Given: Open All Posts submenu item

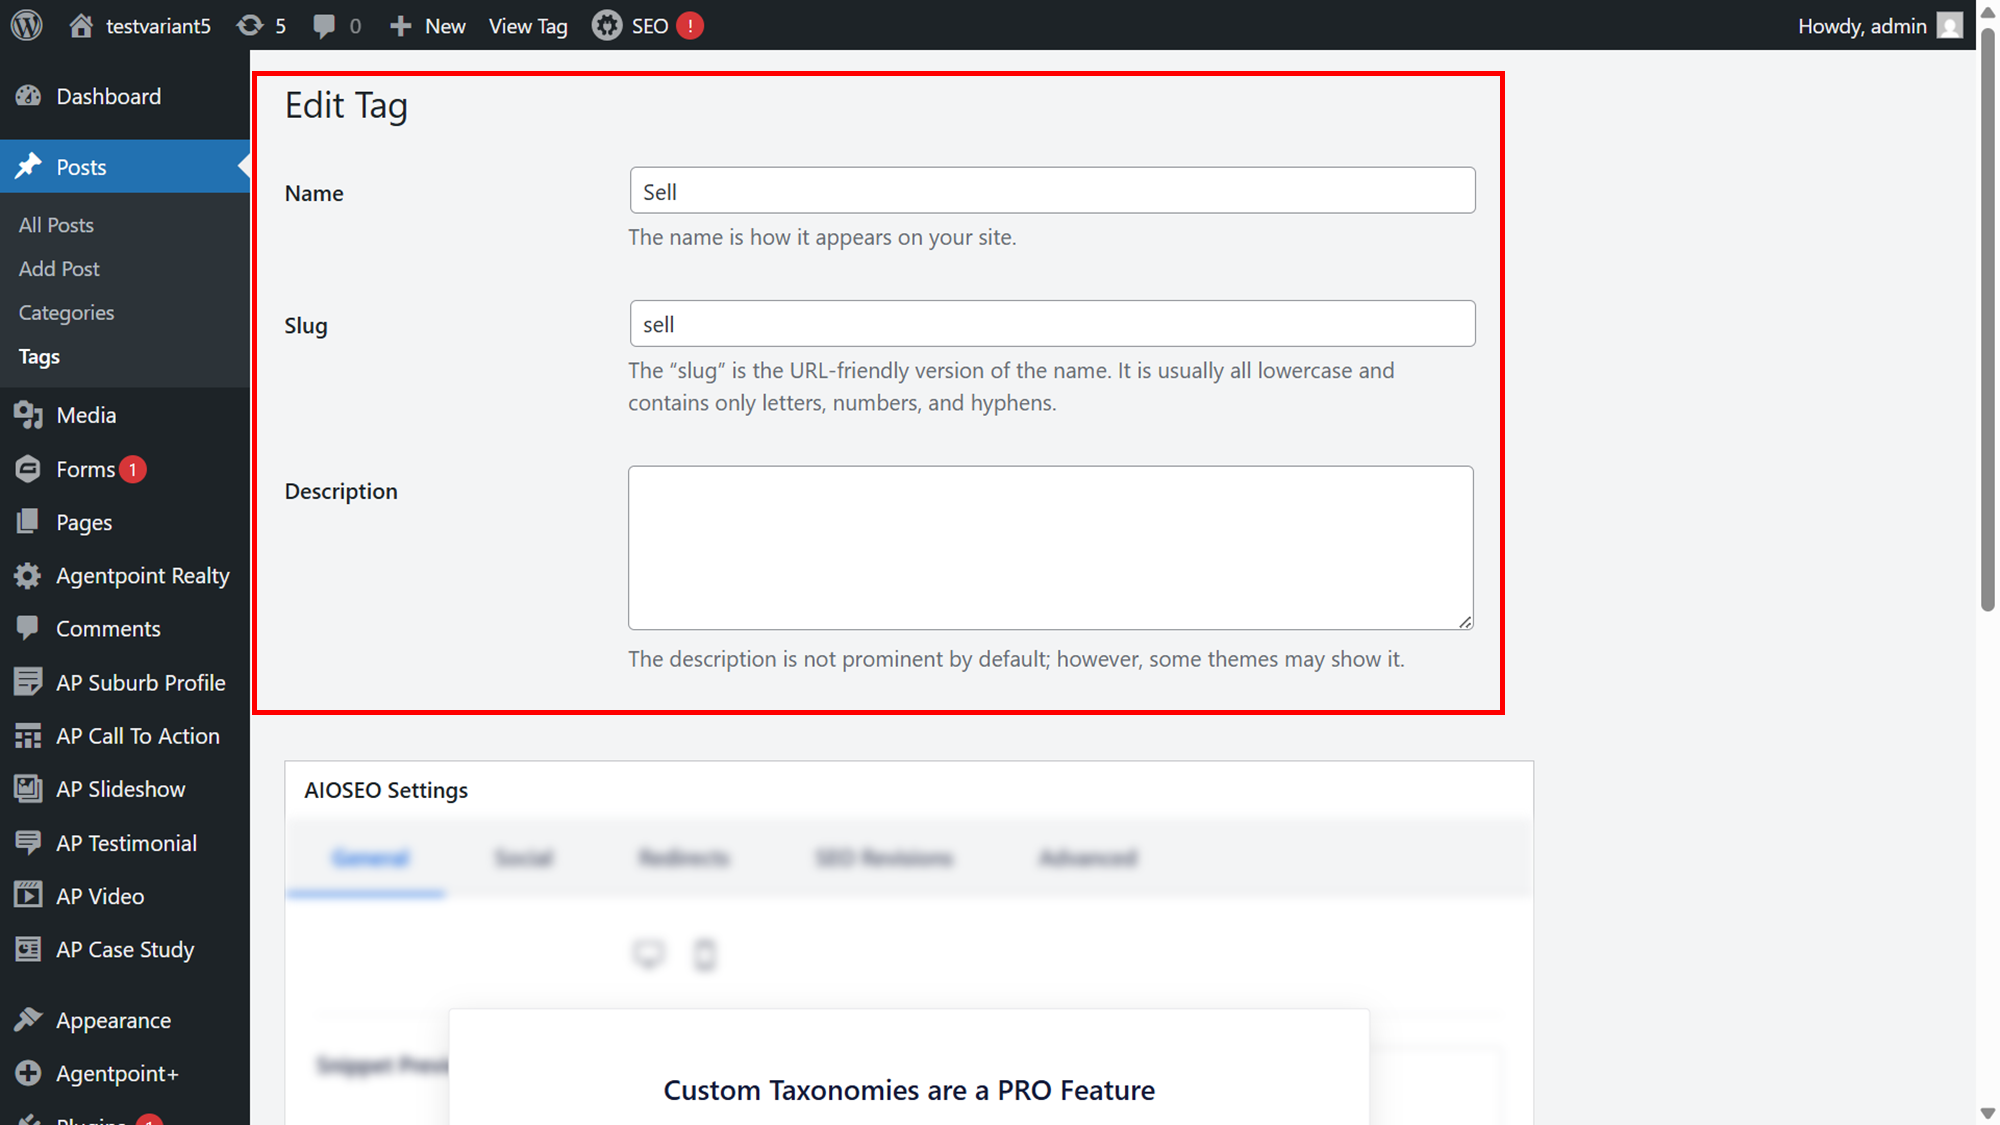Looking at the screenshot, I should (x=56, y=225).
